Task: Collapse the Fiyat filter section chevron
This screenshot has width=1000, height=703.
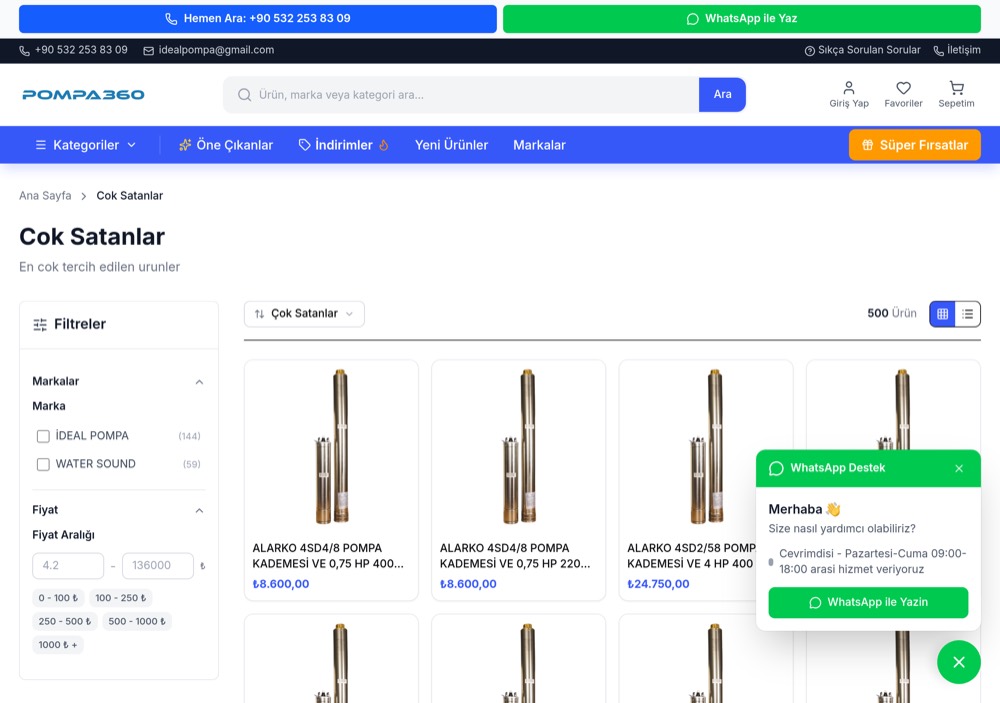Action: point(199,510)
